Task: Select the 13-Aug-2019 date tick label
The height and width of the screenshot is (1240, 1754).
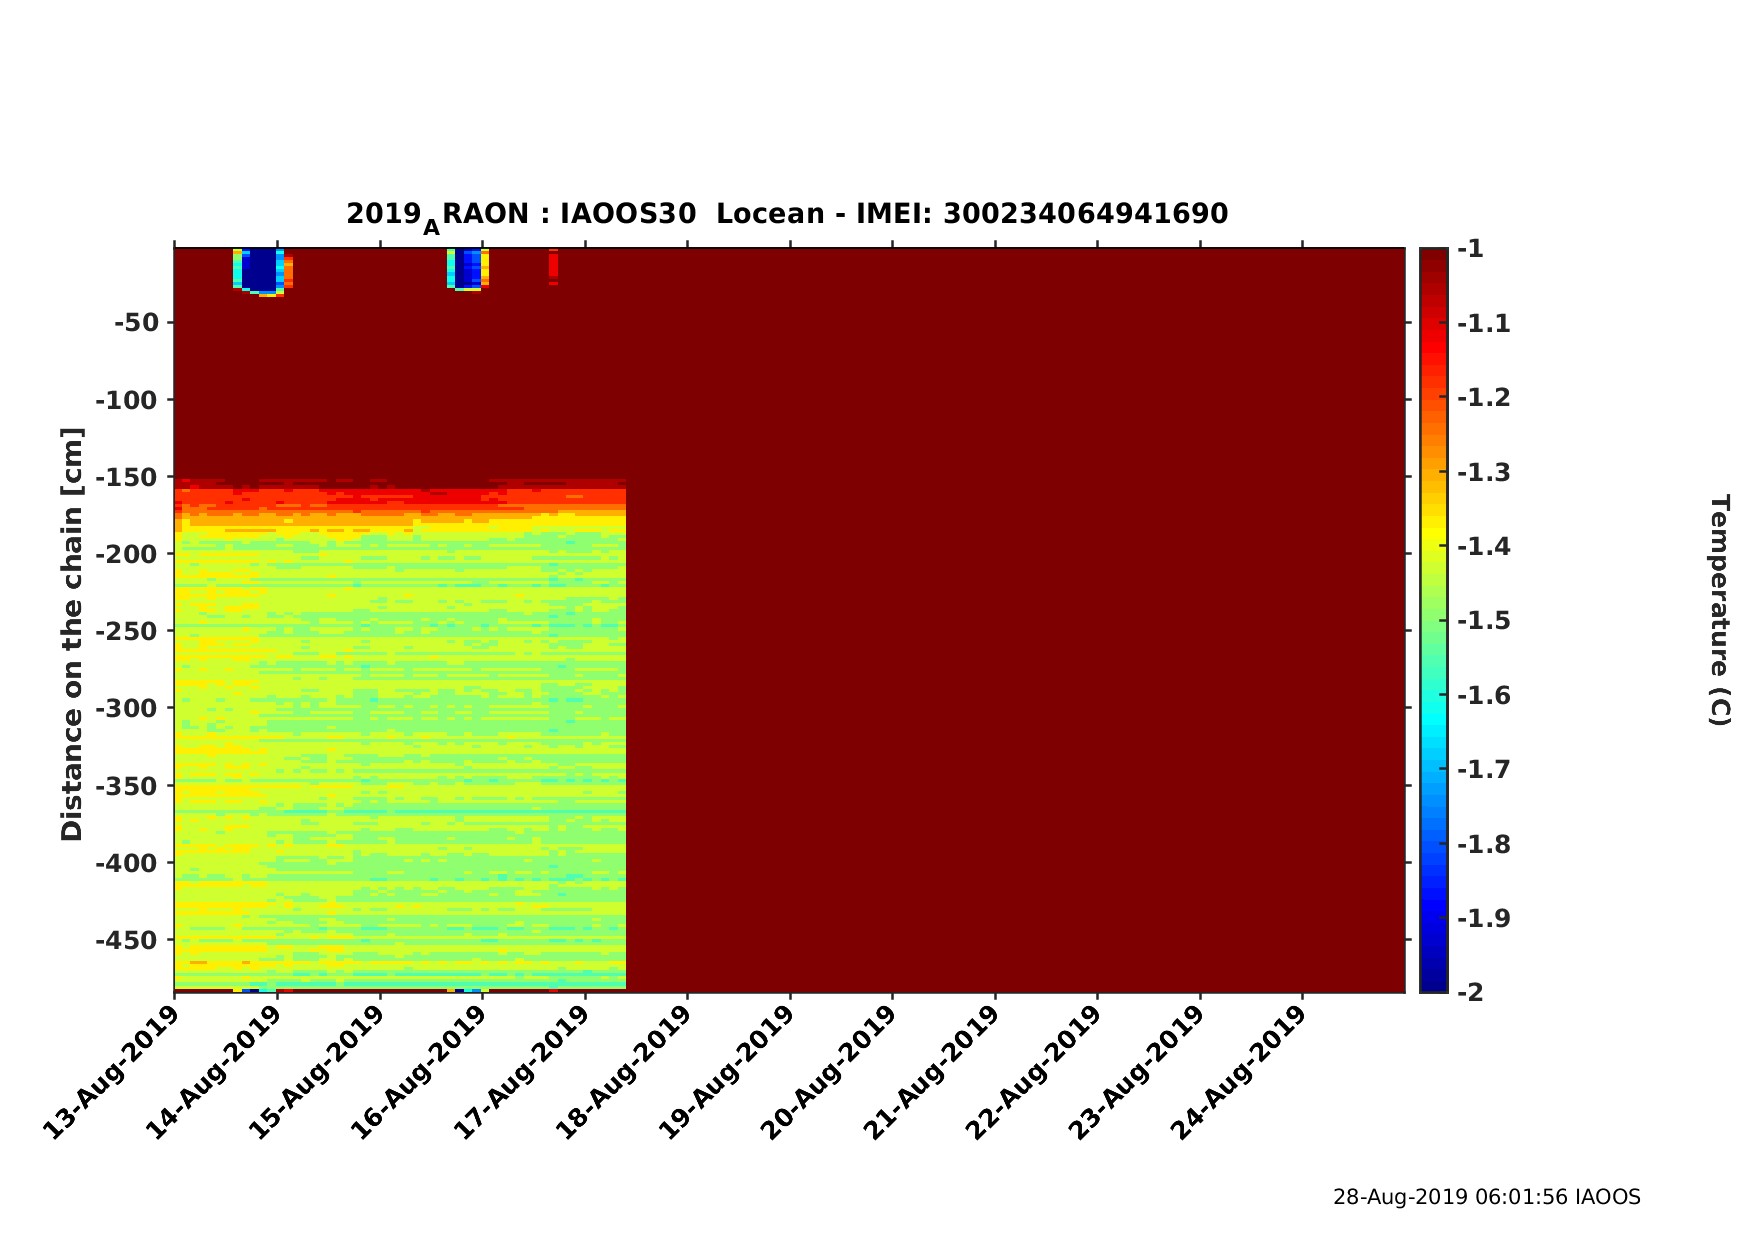Action: tap(112, 1072)
